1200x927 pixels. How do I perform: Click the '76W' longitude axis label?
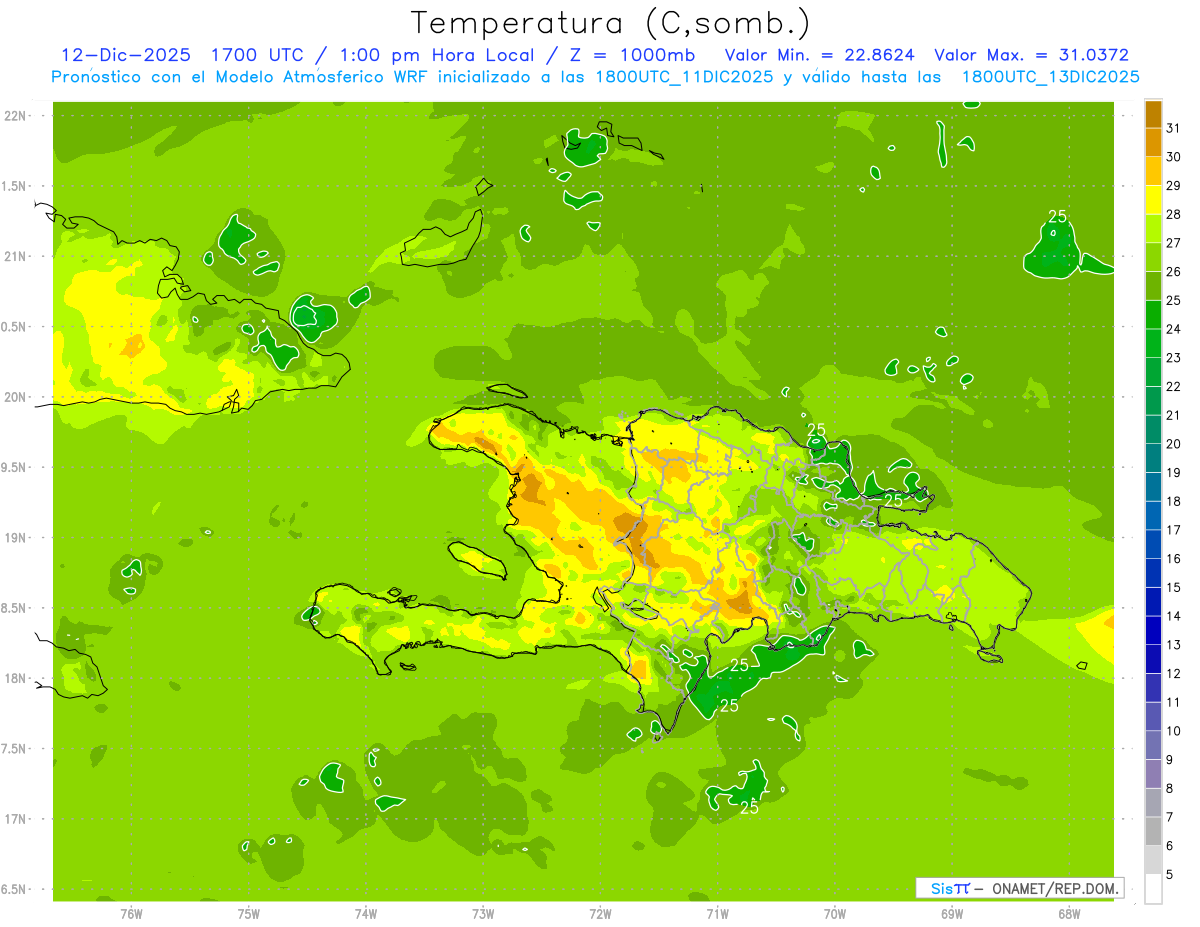coord(131,914)
